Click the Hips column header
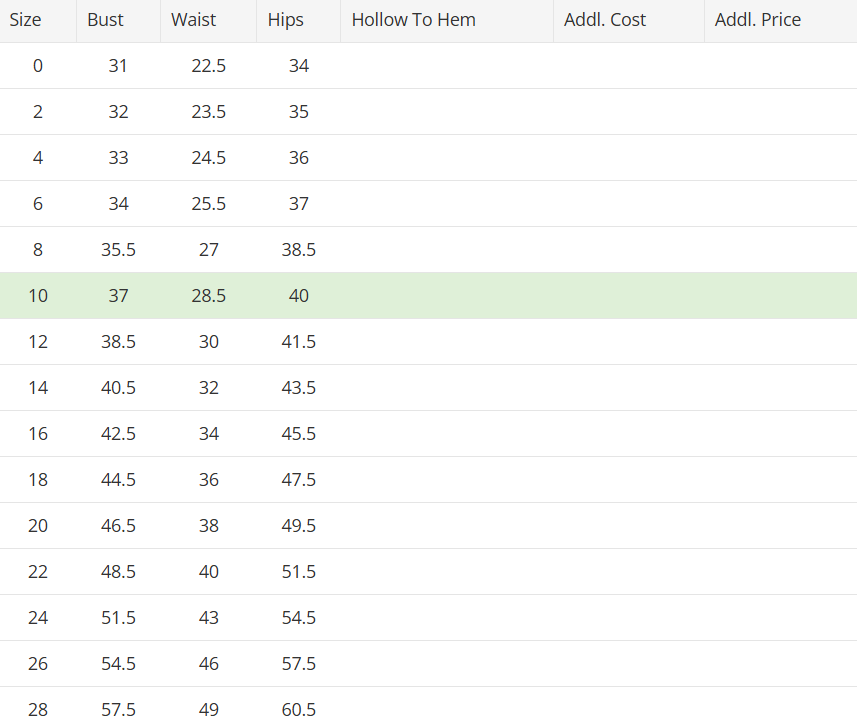Image resolution: width=857 pixels, height=727 pixels. coord(298,20)
